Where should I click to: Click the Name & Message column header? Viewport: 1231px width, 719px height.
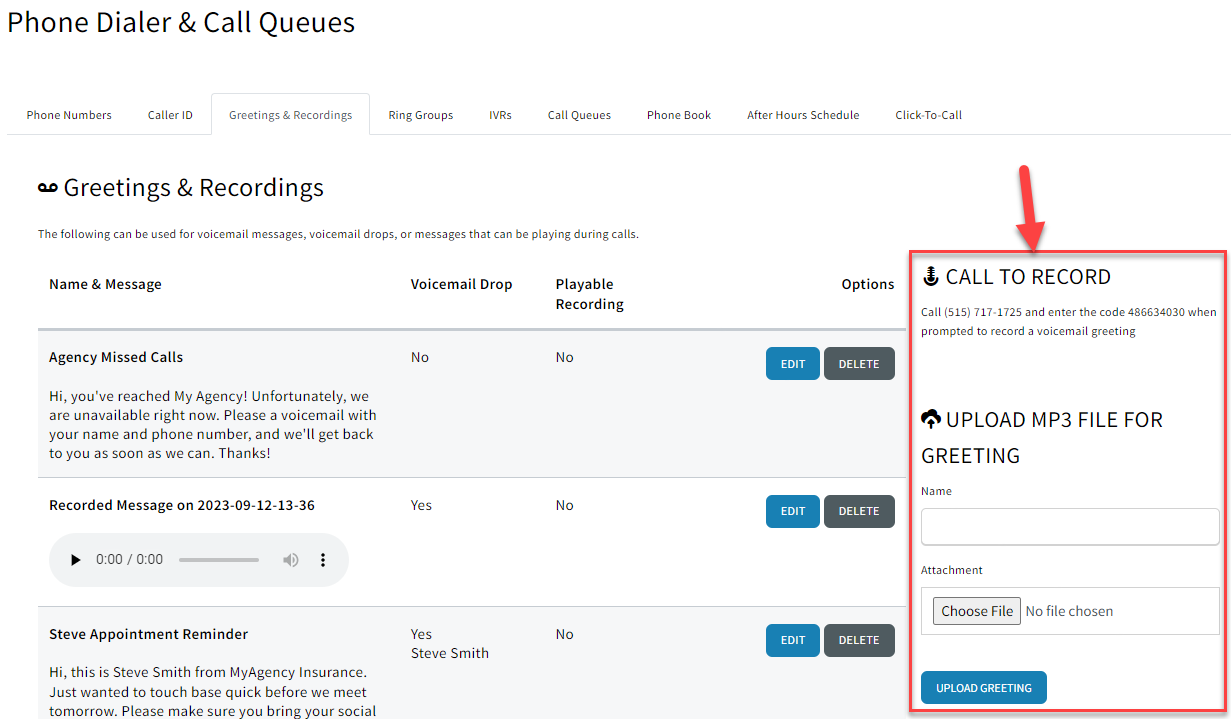tap(105, 284)
